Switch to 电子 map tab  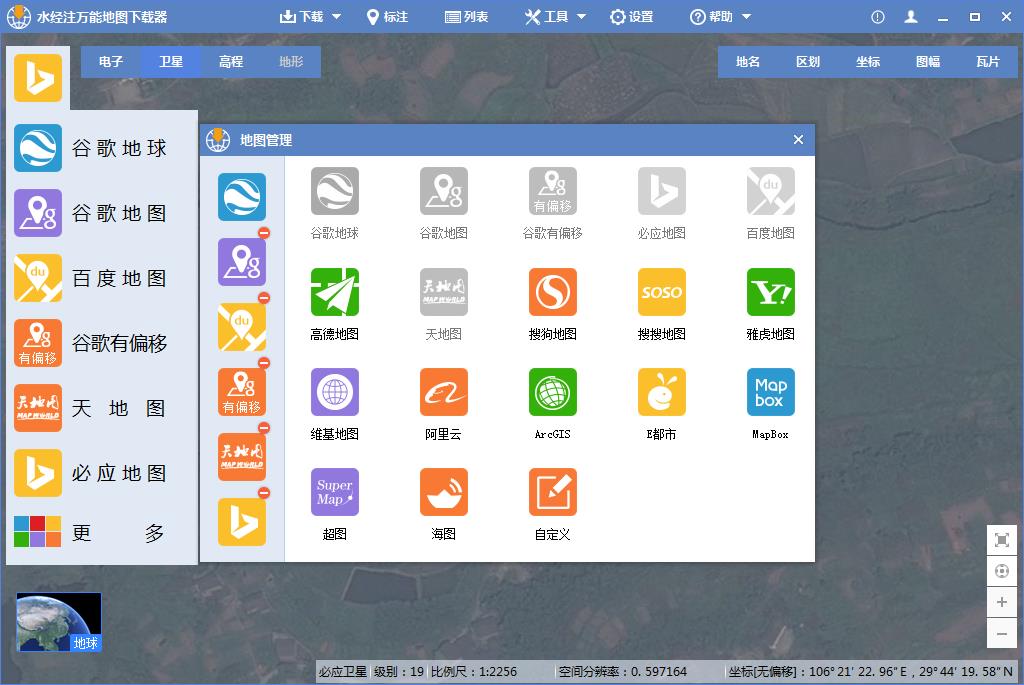111,61
